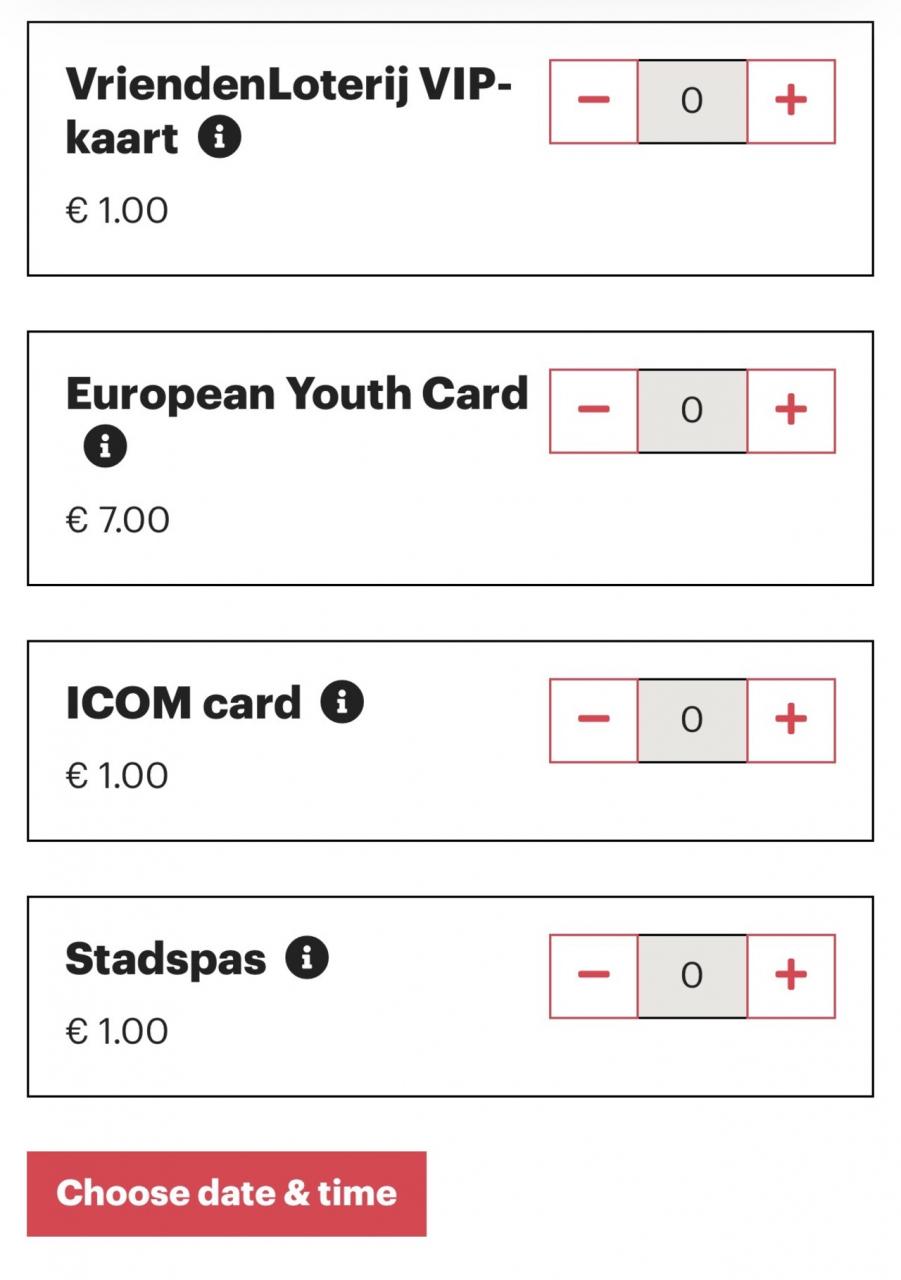Click the ICOM card ticket title
Image resolution: width=901 pixels, height=1280 pixels.
click(183, 704)
